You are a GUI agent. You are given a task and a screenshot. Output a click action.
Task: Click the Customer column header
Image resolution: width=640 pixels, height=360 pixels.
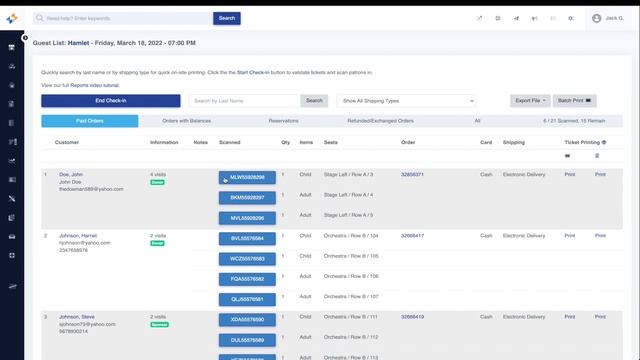[x=67, y=142]
